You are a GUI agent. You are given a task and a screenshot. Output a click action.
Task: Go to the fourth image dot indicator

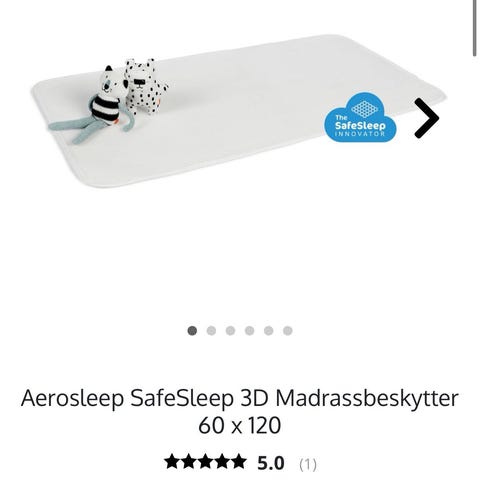pyautogui.click(x=250, y=331)
